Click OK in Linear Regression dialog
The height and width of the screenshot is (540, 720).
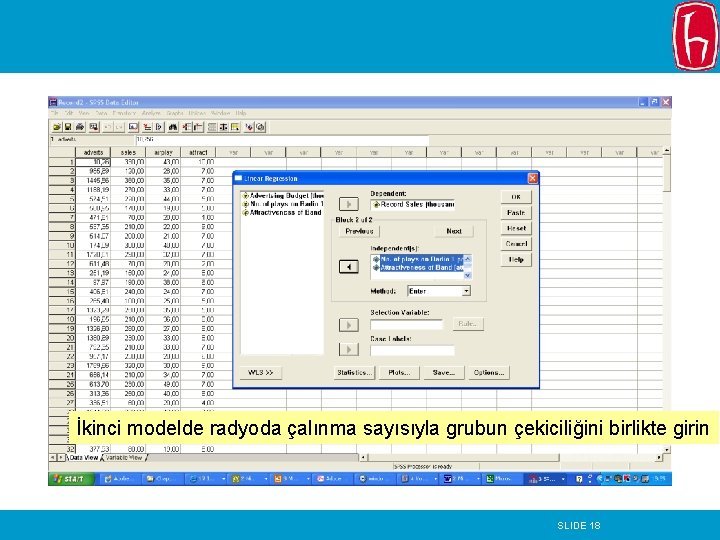516,197
